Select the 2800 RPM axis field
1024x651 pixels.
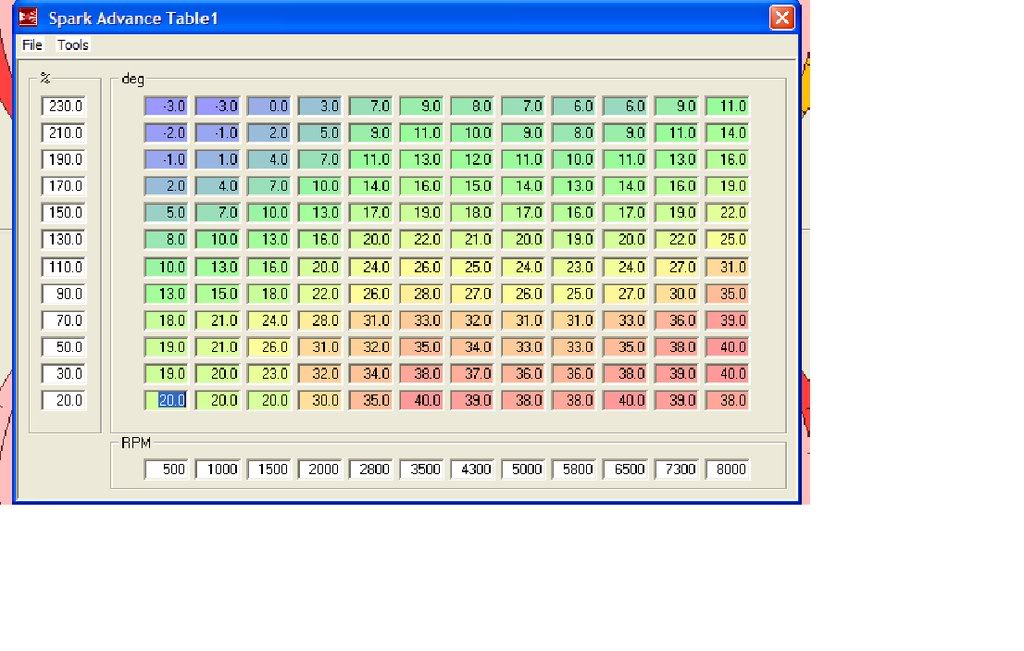point(371,468)
